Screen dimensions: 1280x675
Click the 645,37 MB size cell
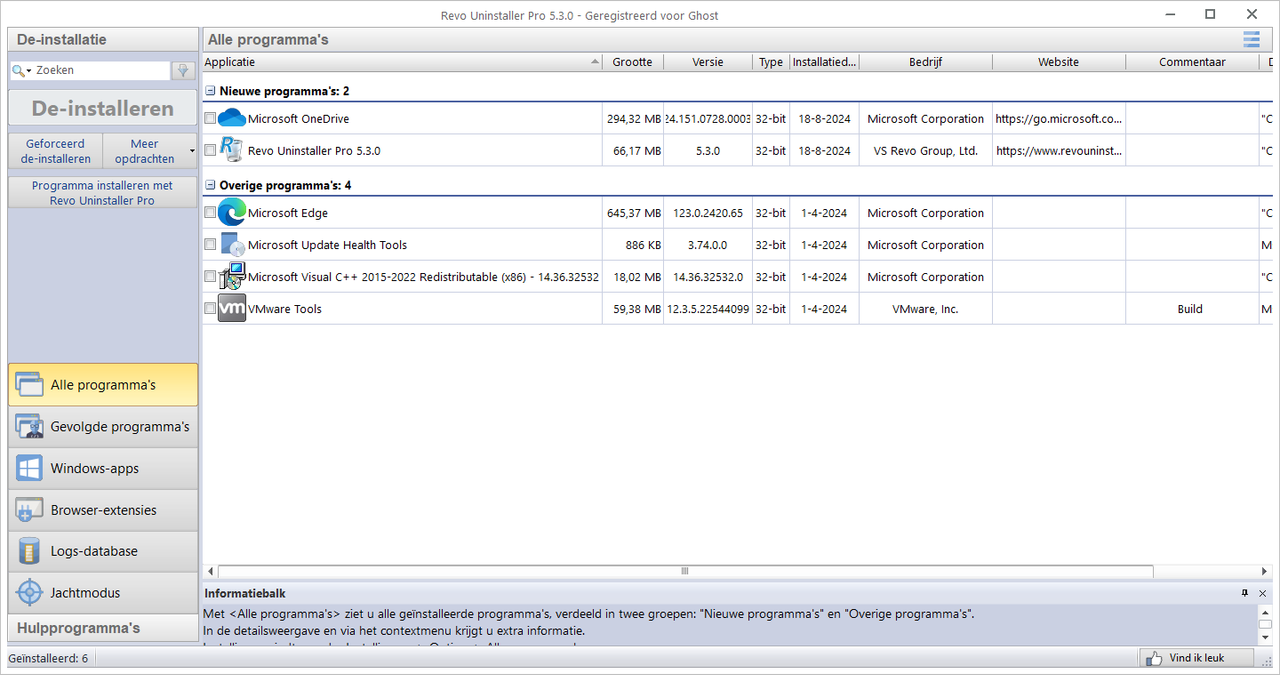coord(633,213)
